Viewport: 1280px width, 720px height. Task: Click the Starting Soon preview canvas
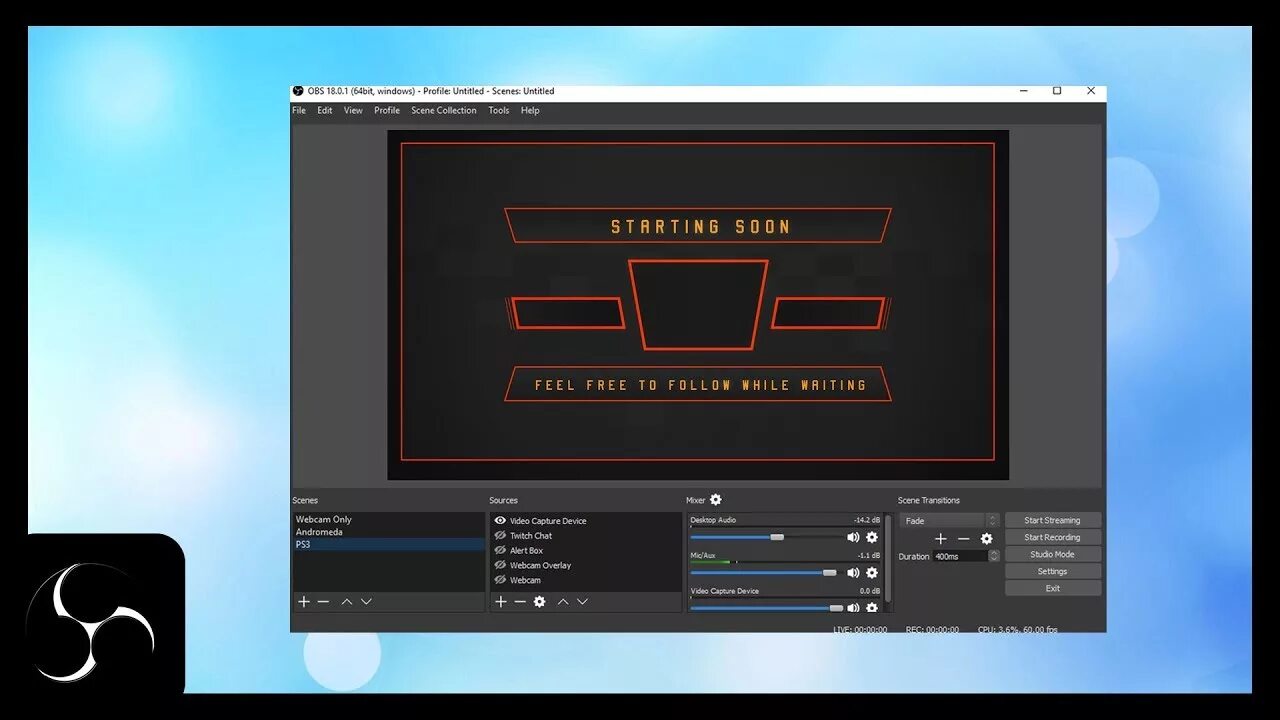(x=698, y=305)
